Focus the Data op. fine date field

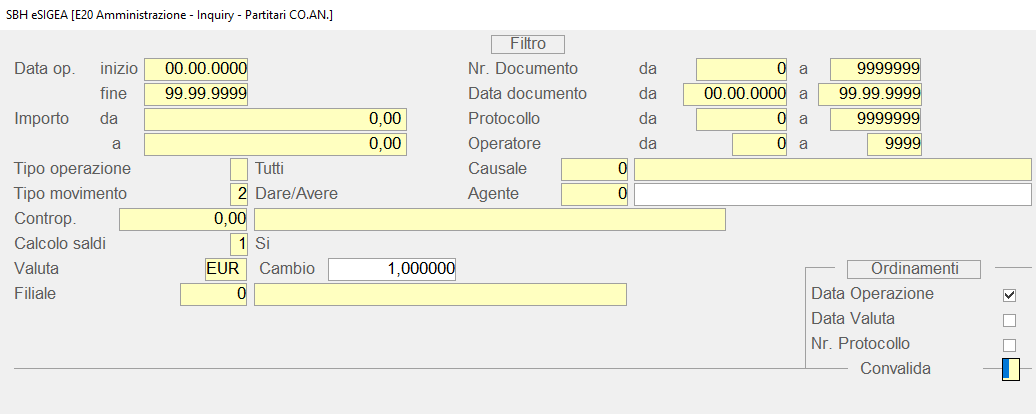point(196,94)
